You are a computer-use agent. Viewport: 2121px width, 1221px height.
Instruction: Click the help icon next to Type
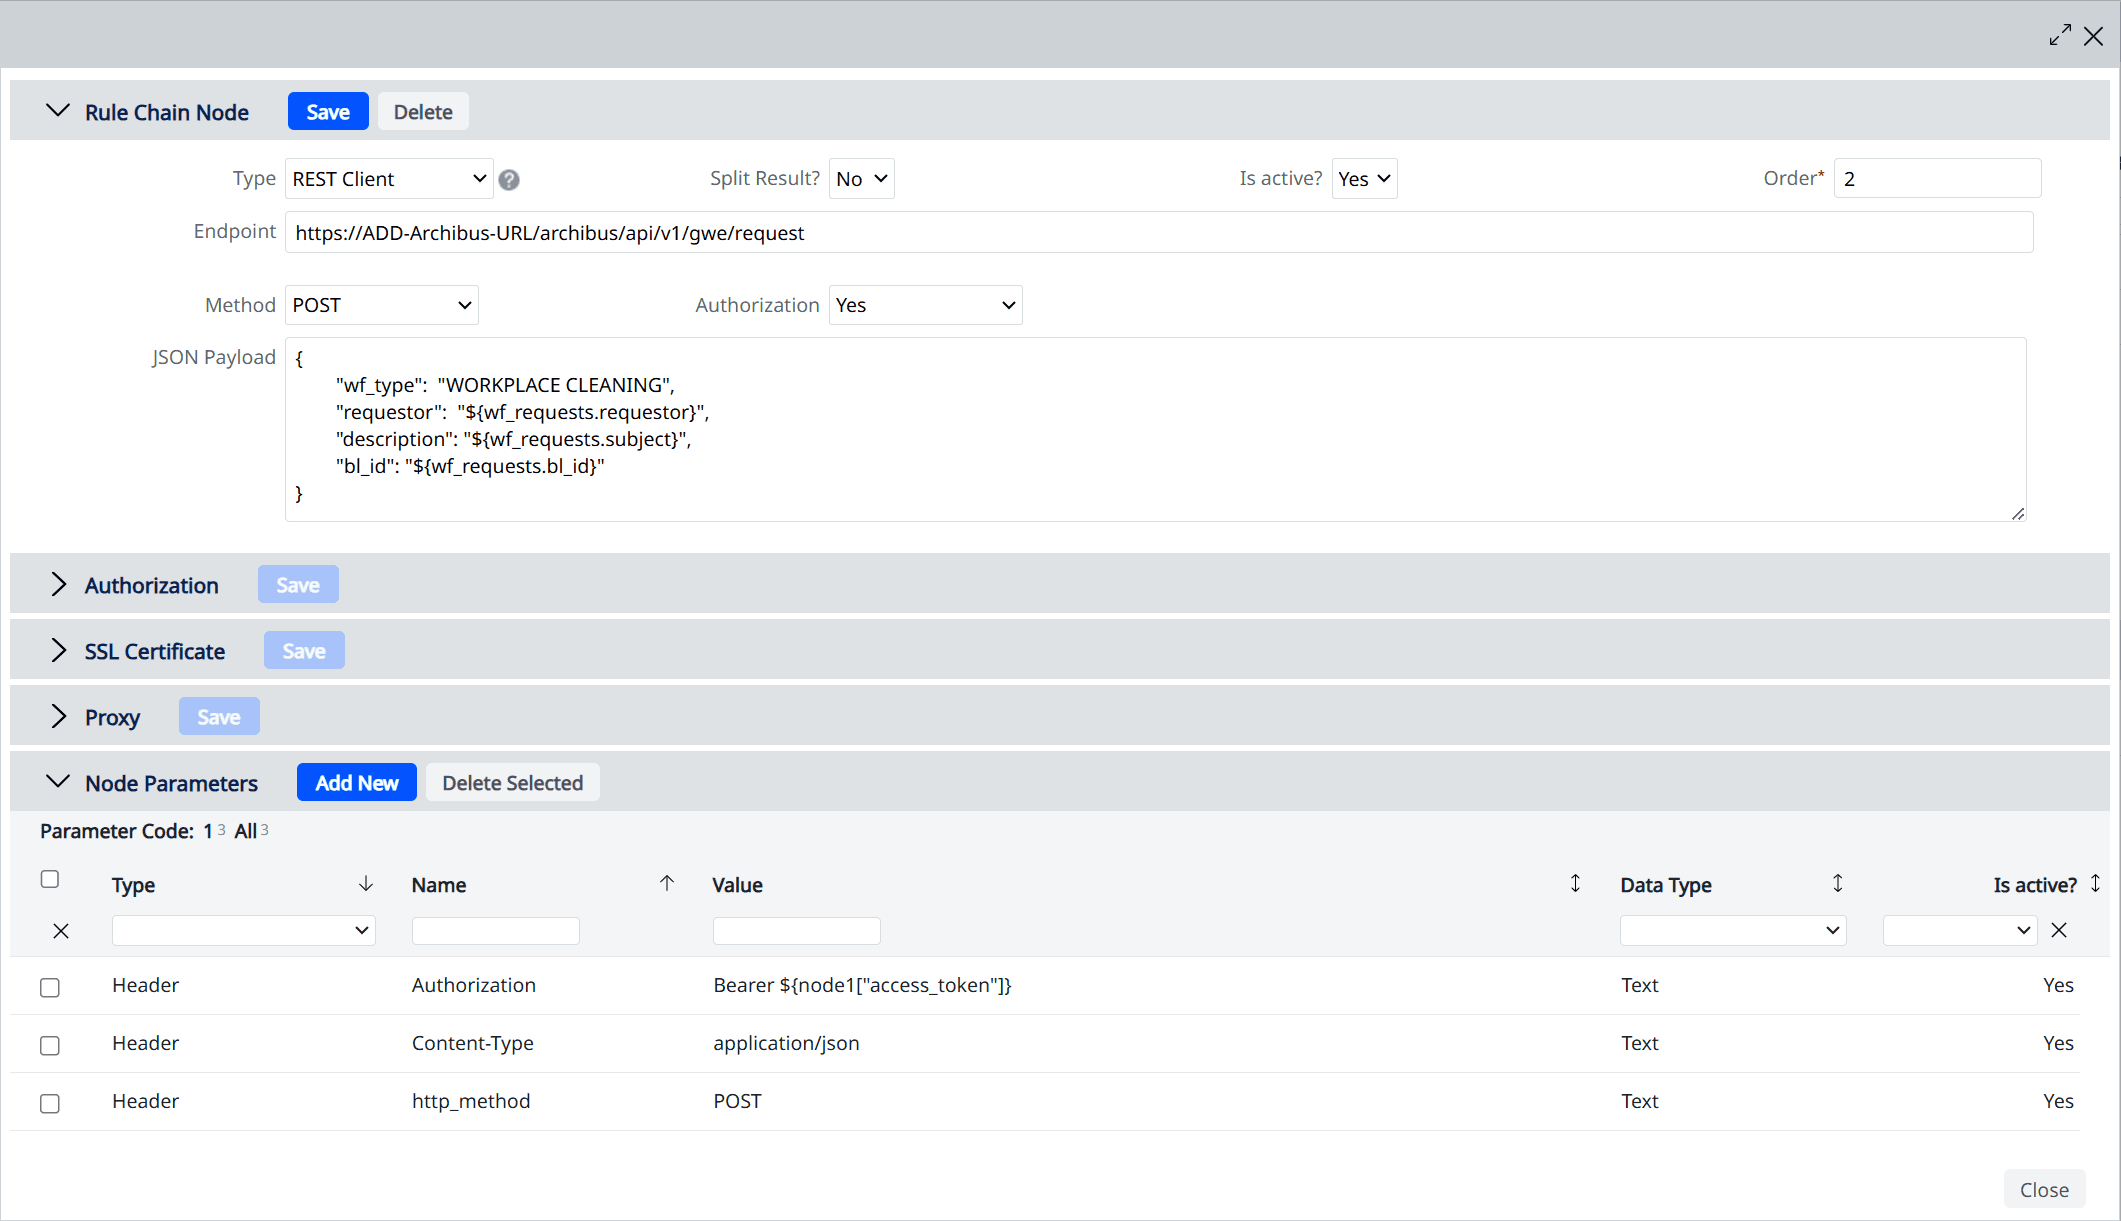coord(509,180)
